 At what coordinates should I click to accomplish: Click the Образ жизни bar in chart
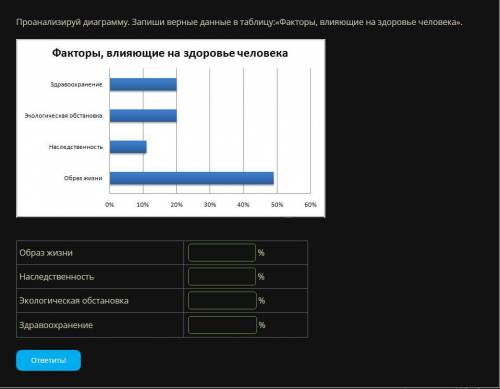[192, 178]
